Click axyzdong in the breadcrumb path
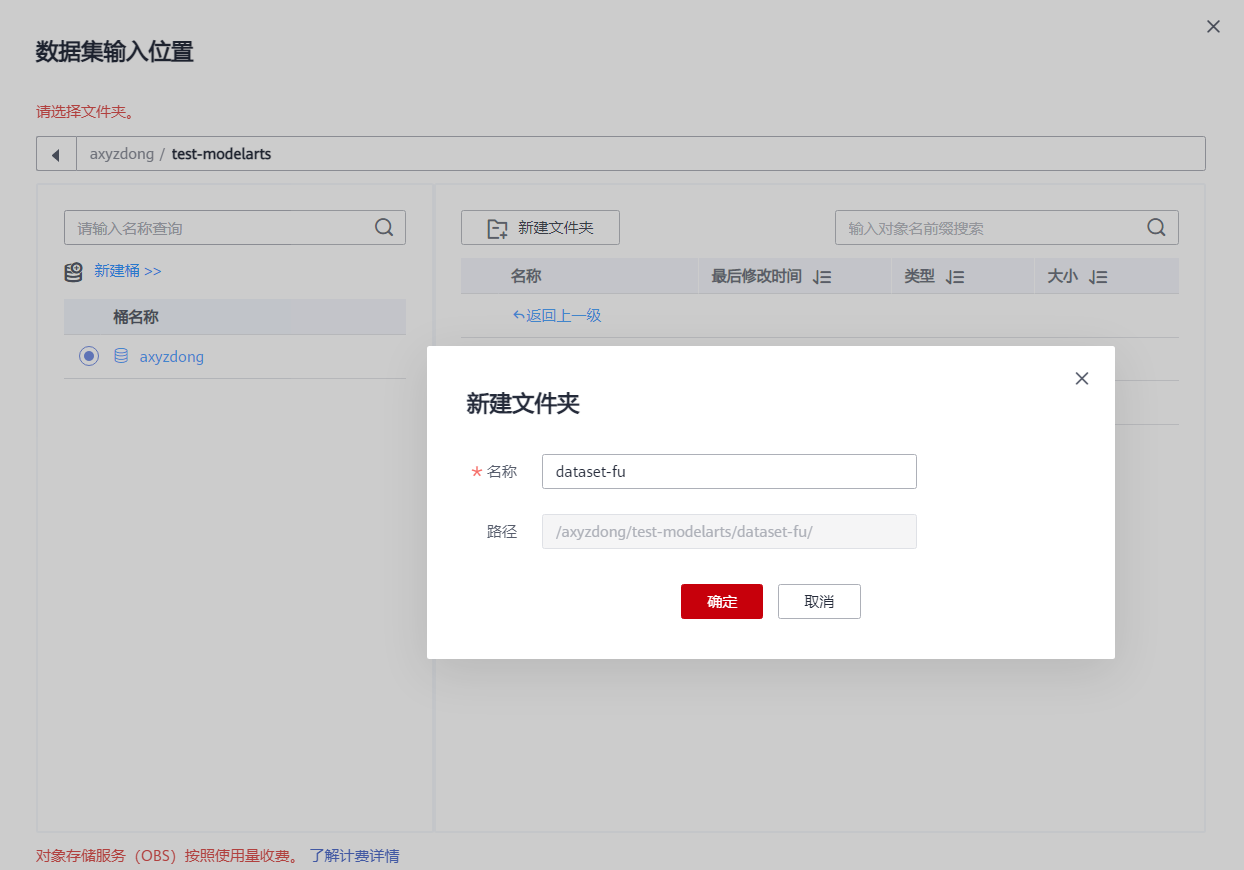Image resolution: width=1244 pixels, height=870 pixels. (122, 154)
